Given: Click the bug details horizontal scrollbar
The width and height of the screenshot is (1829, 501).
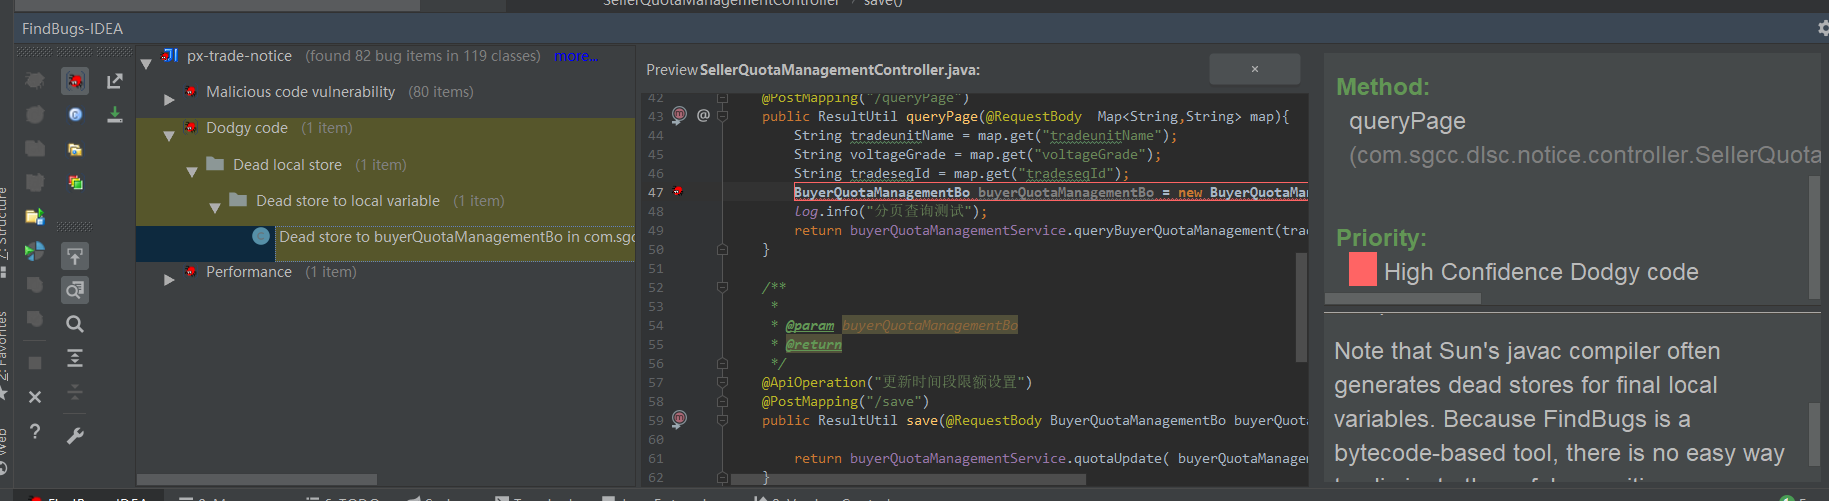Looking at the screenshot, I should 1402,298.
